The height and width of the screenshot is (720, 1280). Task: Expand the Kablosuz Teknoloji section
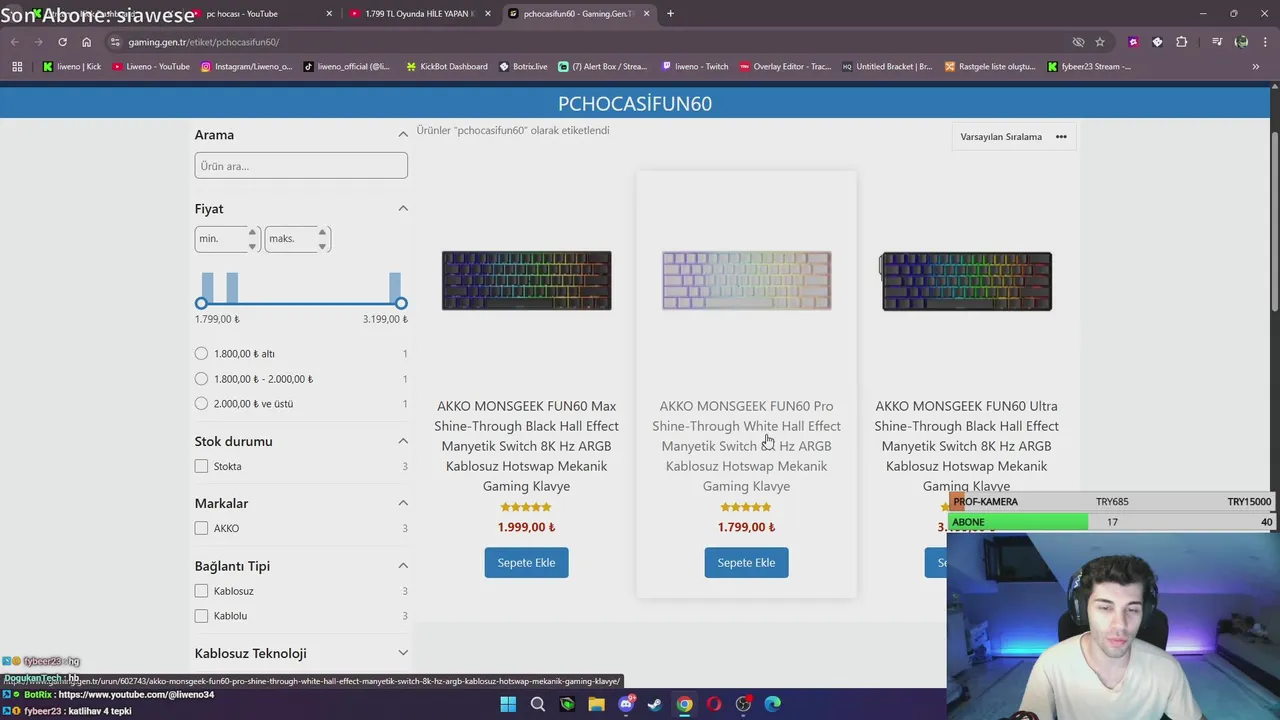[403, 653]
